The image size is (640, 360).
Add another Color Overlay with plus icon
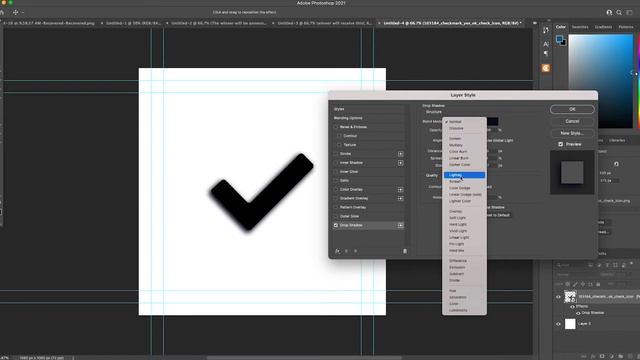[400, 190]
